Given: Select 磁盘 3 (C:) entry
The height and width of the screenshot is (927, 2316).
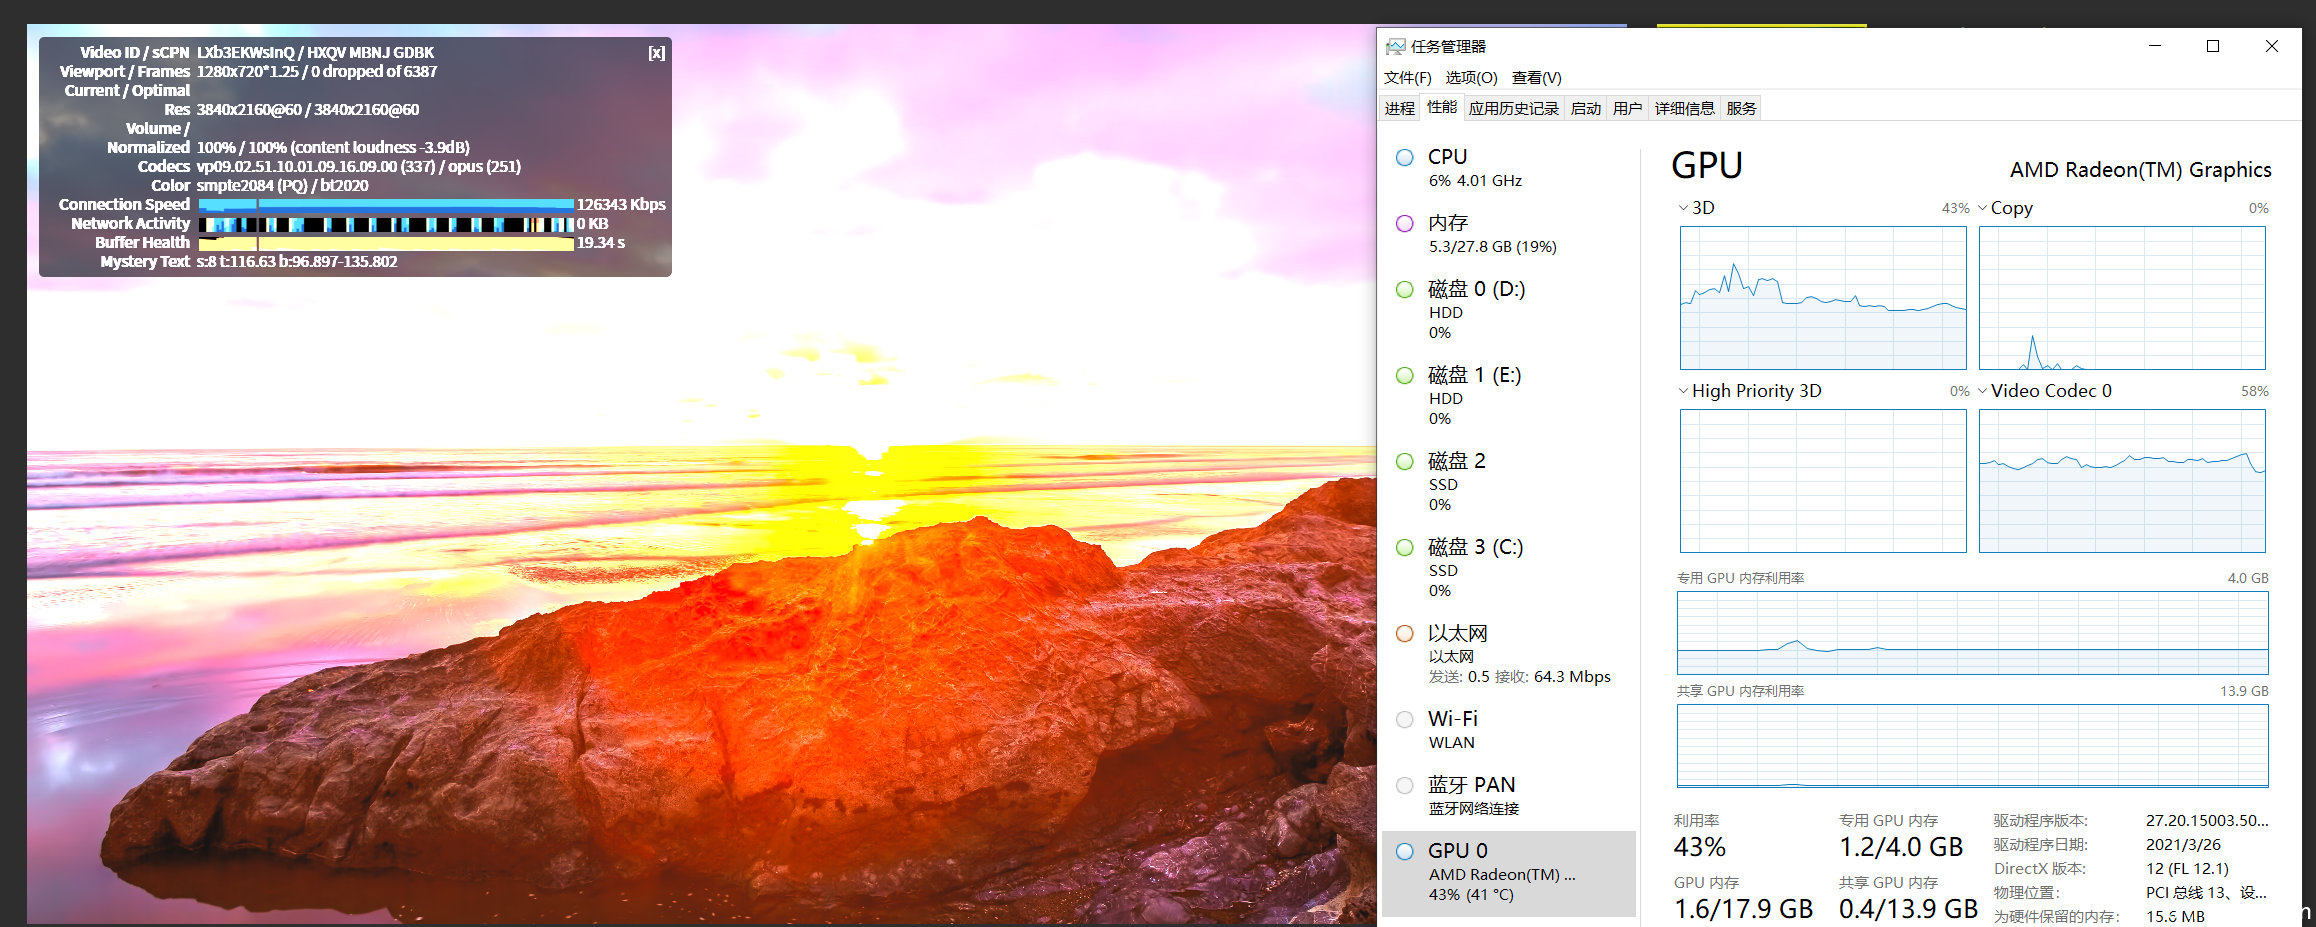Looking at the screenshot, I should 1508,568.
